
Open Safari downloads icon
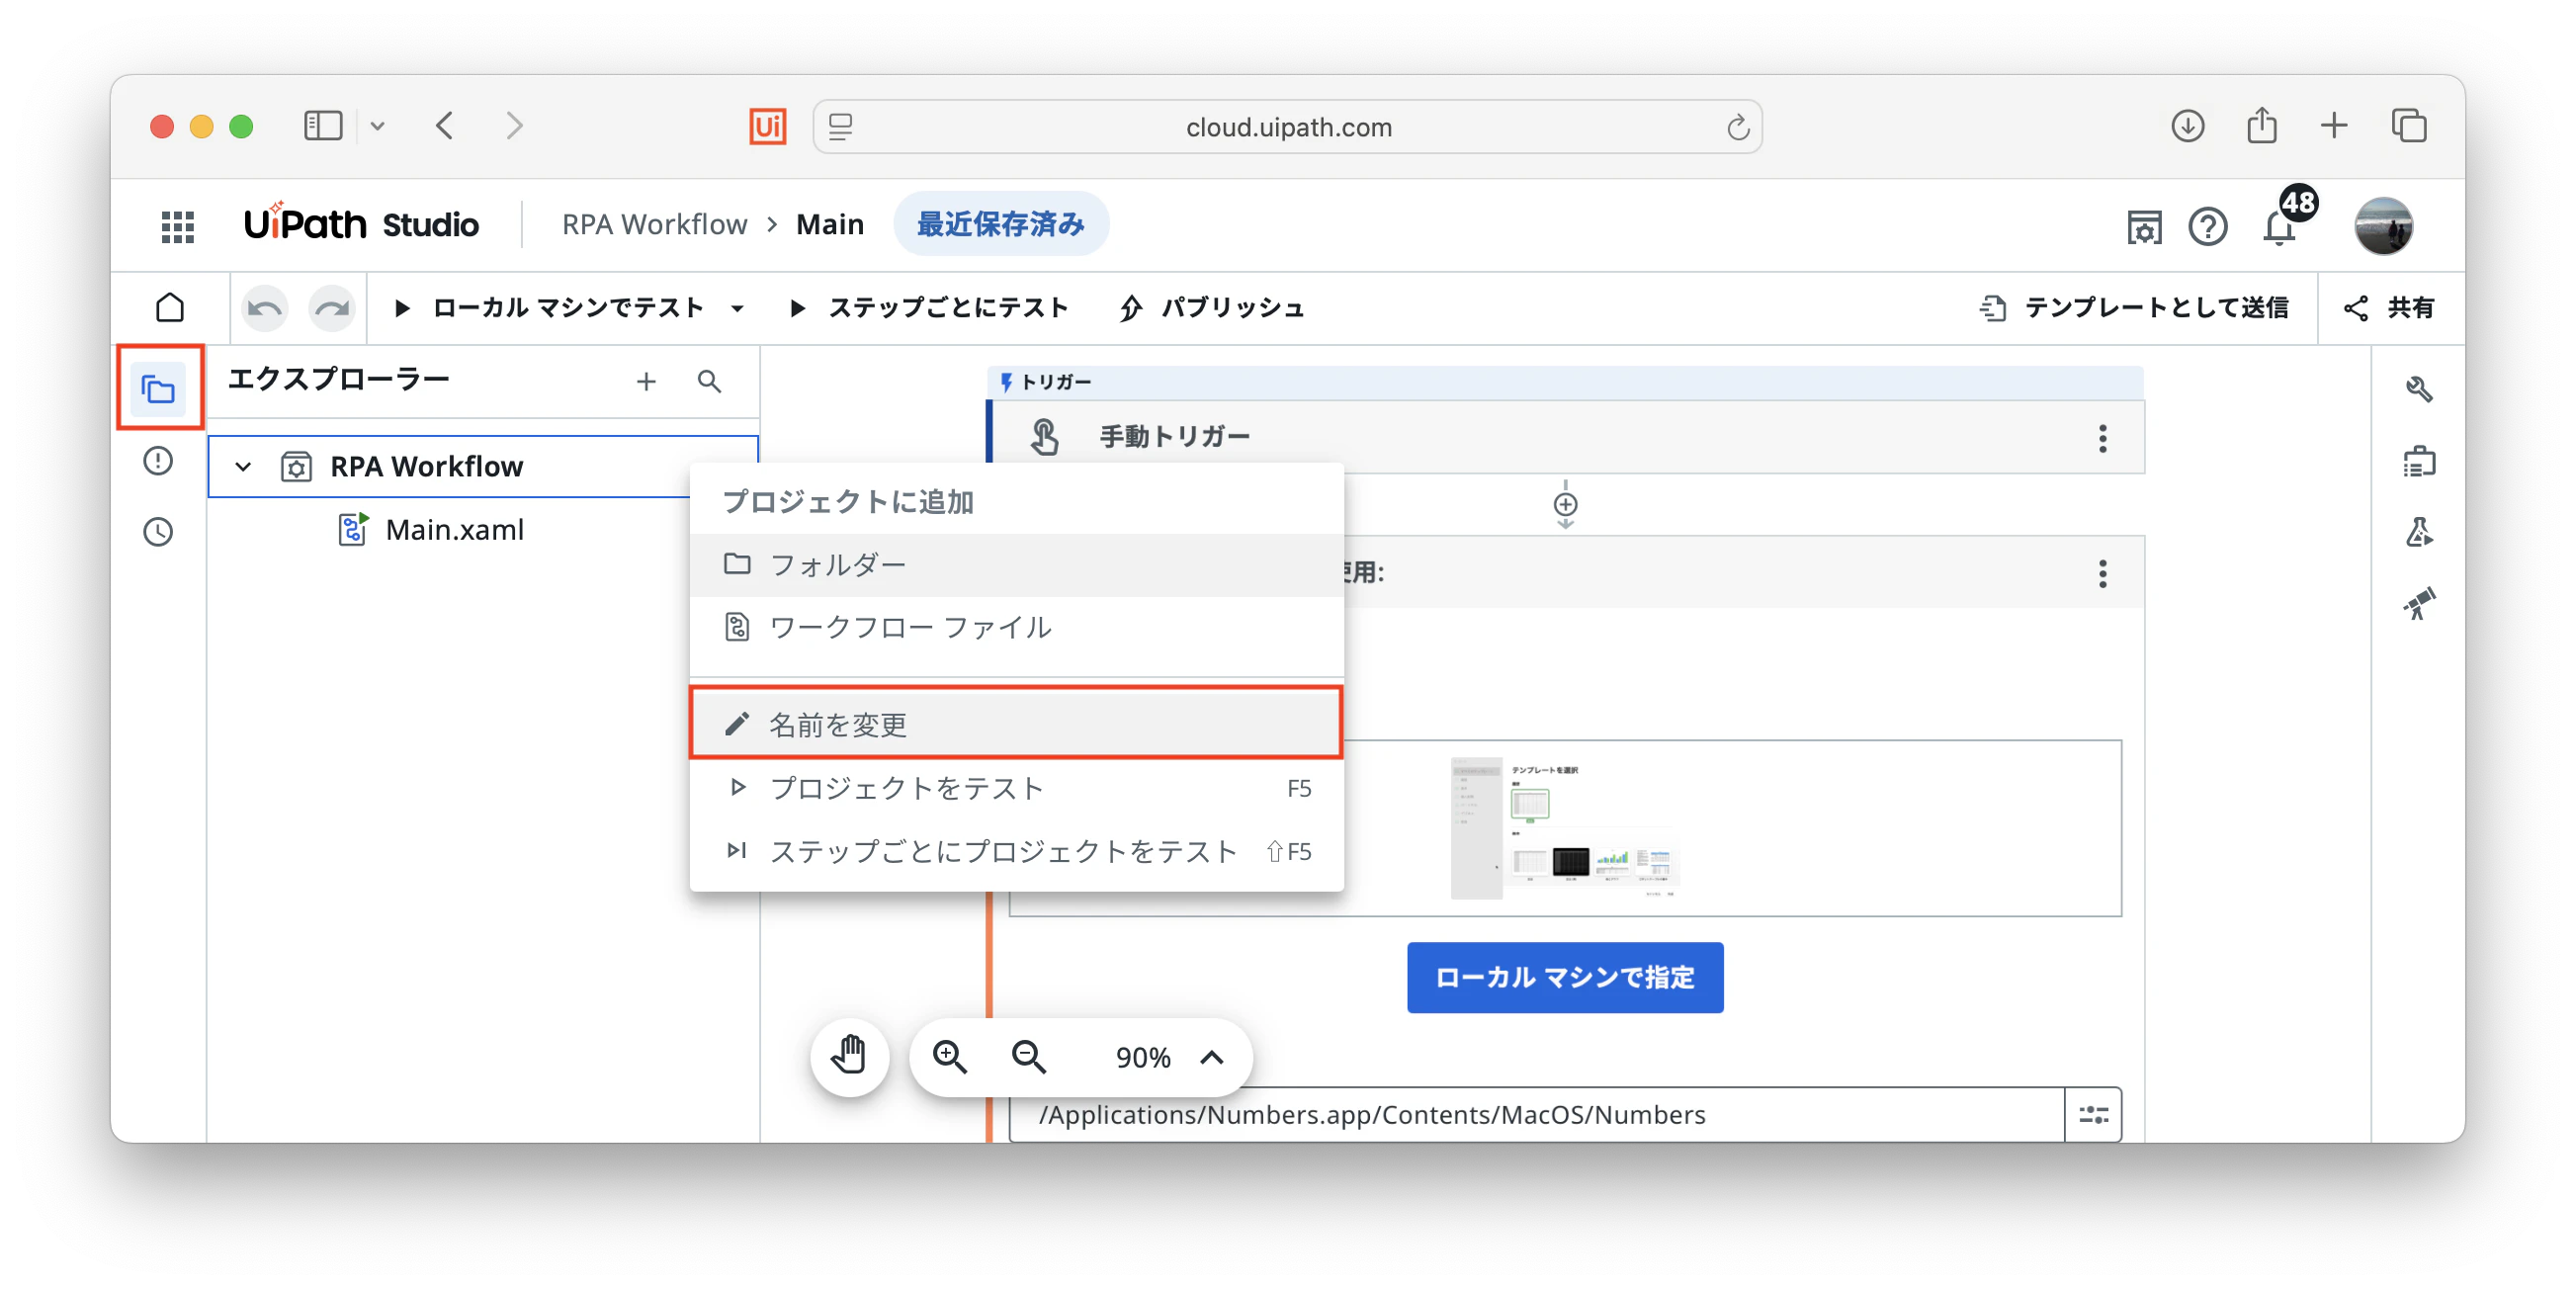pos(2187,126)
